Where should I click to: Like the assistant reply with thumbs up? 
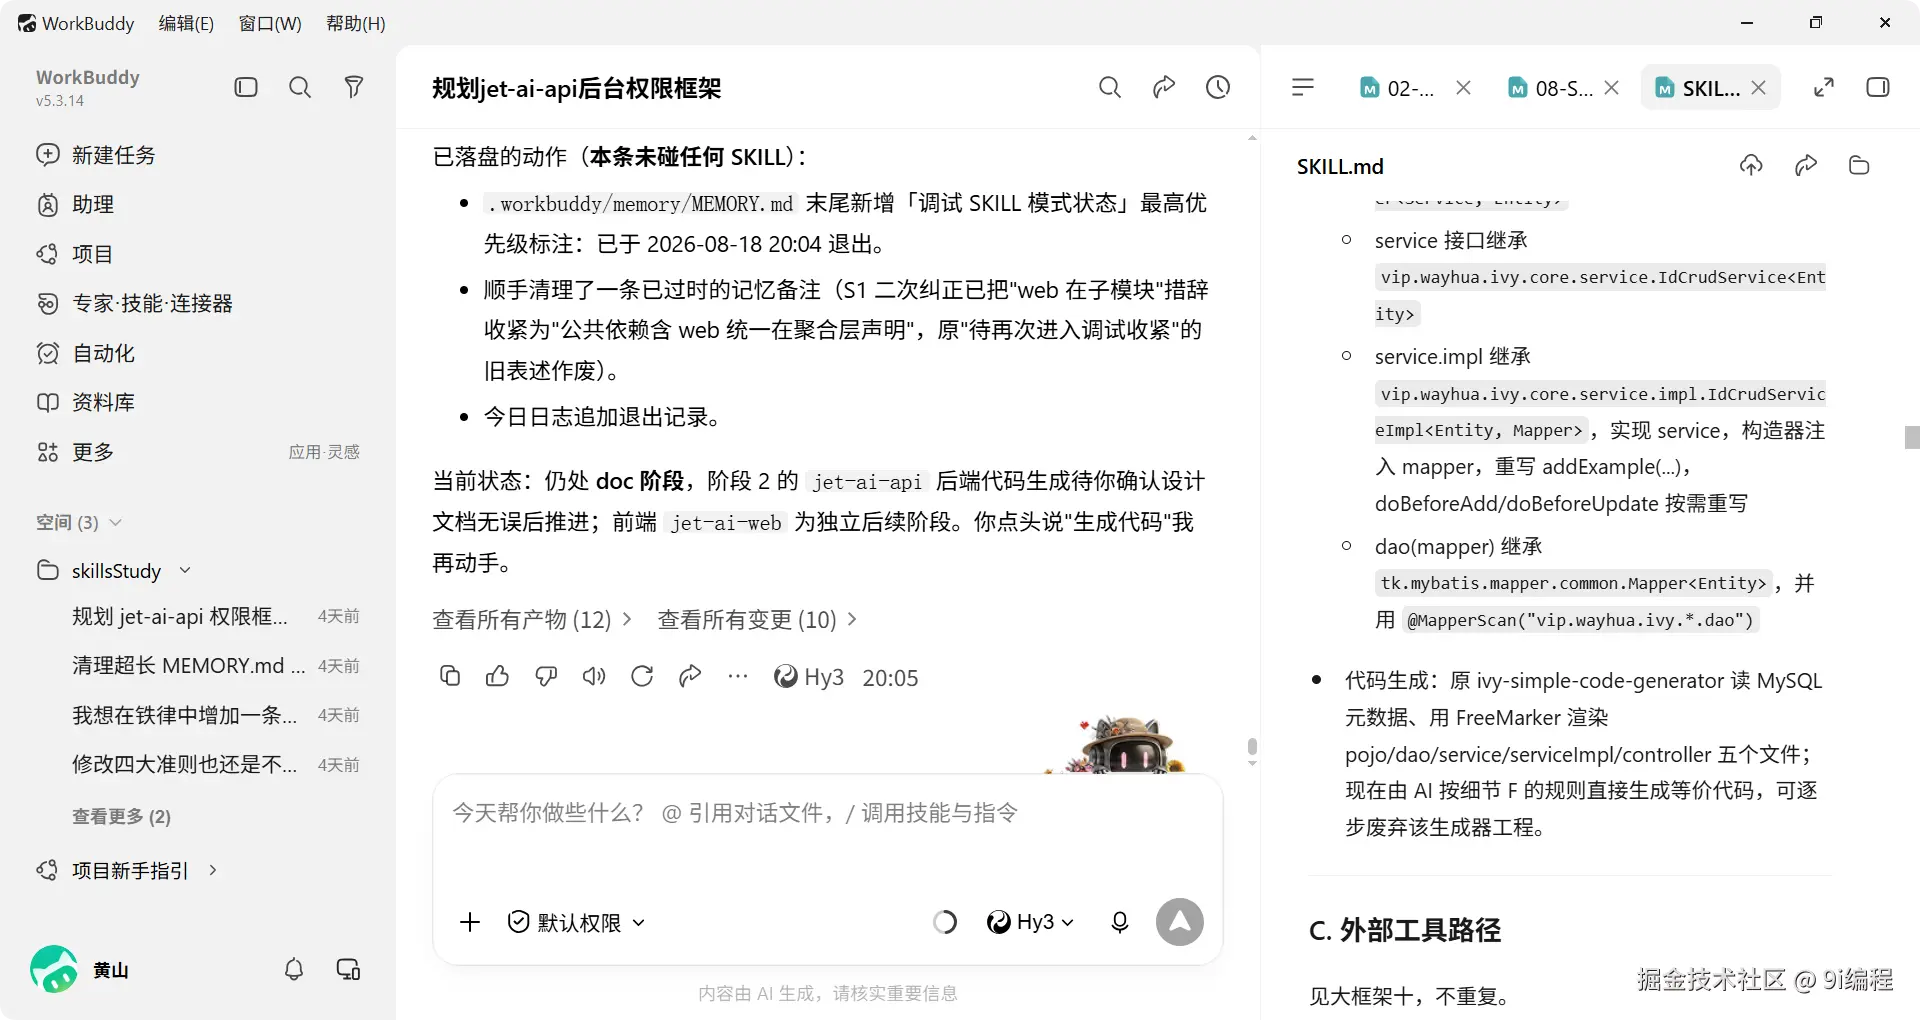497,677
